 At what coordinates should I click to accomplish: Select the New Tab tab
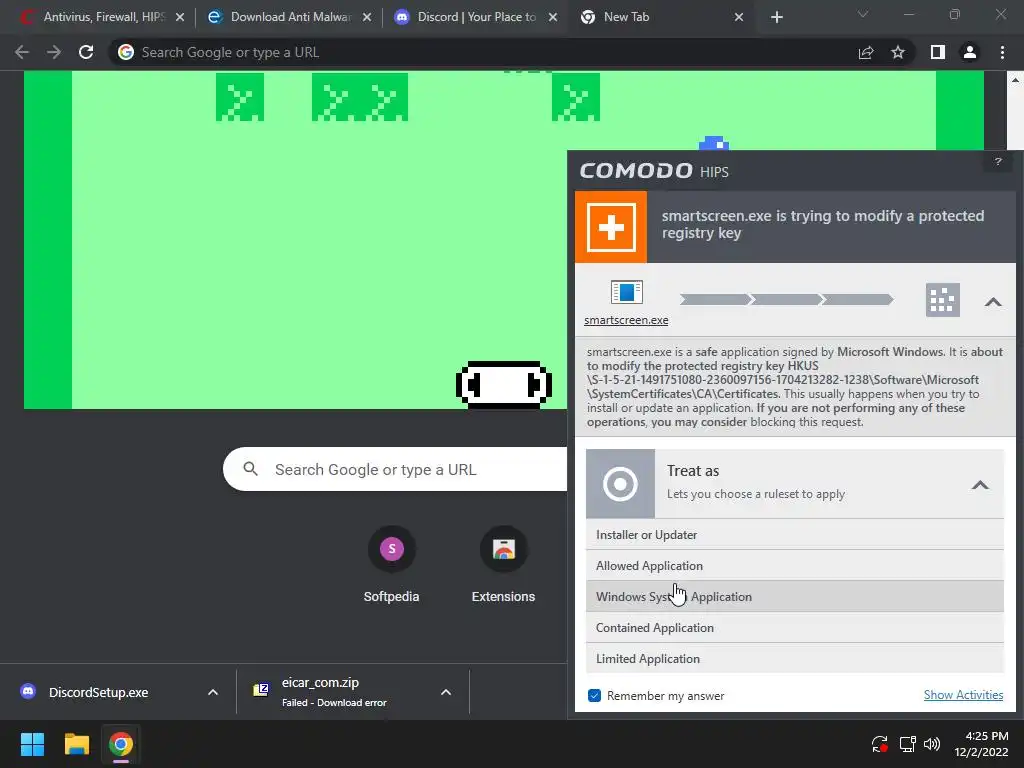(660, 17)
